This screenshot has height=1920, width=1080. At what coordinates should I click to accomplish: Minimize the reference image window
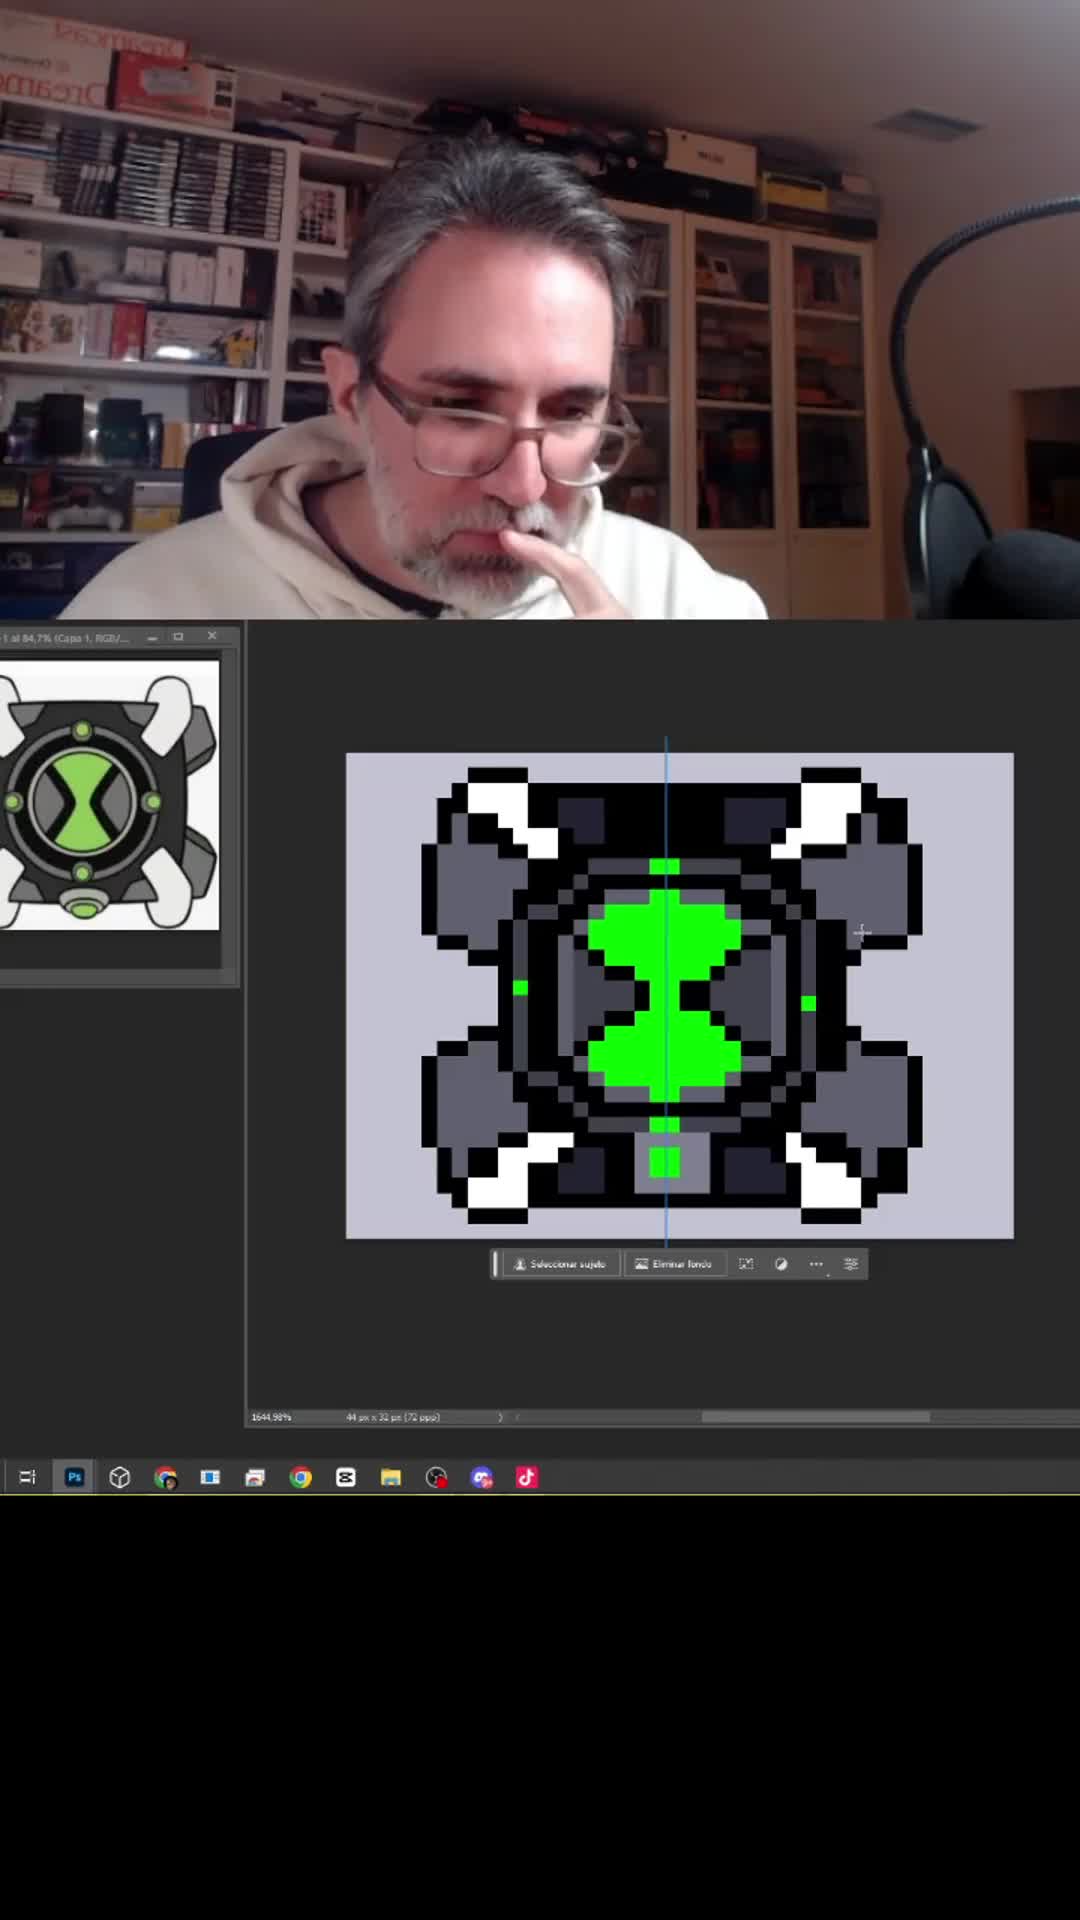click(x=152, y=637)
